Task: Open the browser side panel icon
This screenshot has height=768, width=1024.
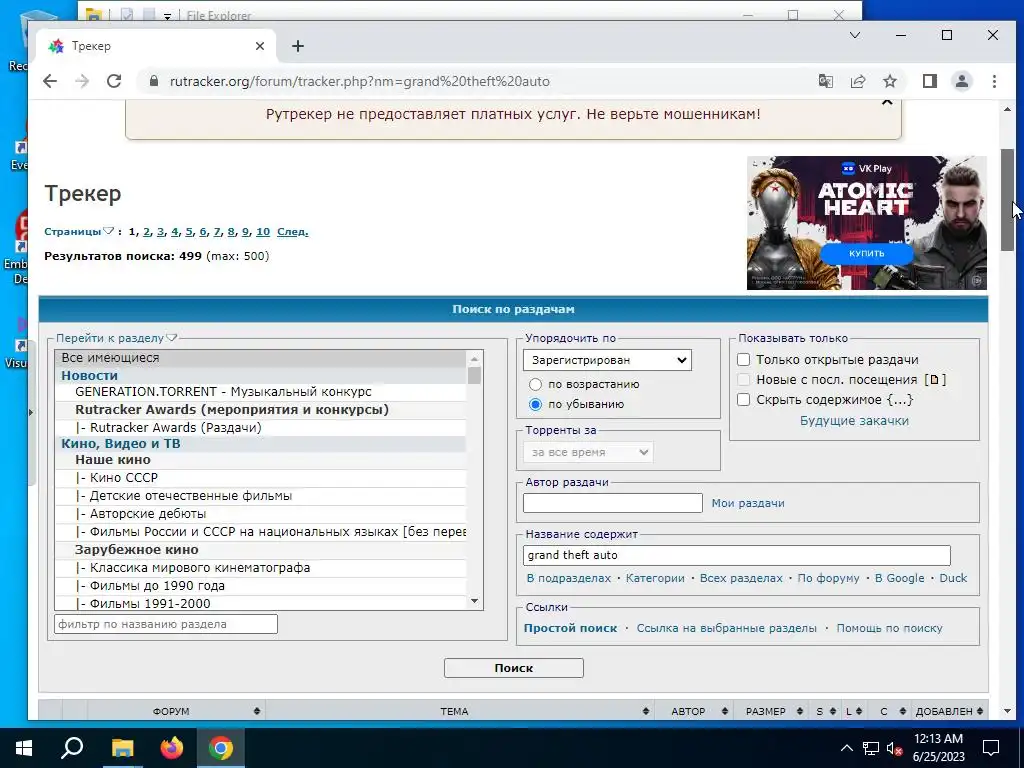Action: pyautogui.click(x=930, y=81)
